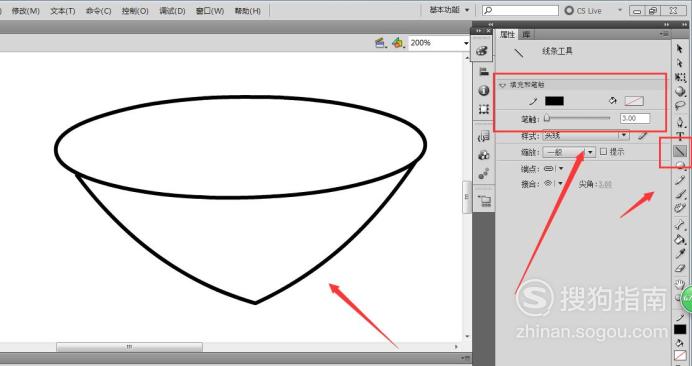Open the 样式 stroke style dropdown
The image size is (692, 366).
[586, 136]
